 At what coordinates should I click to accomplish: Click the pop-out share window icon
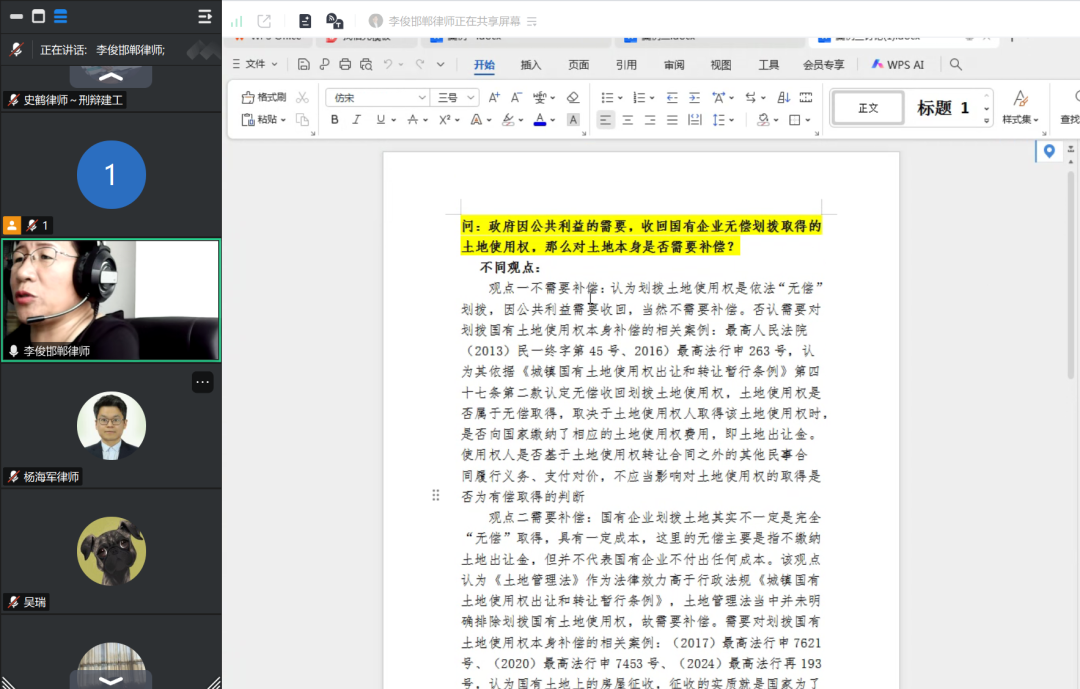[264, 21]
